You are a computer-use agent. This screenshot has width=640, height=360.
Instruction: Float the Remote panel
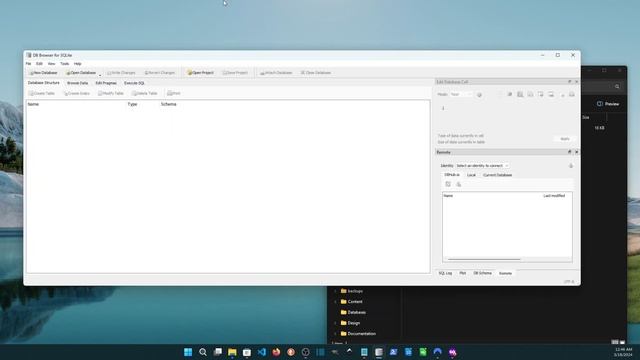pos(570,152)
